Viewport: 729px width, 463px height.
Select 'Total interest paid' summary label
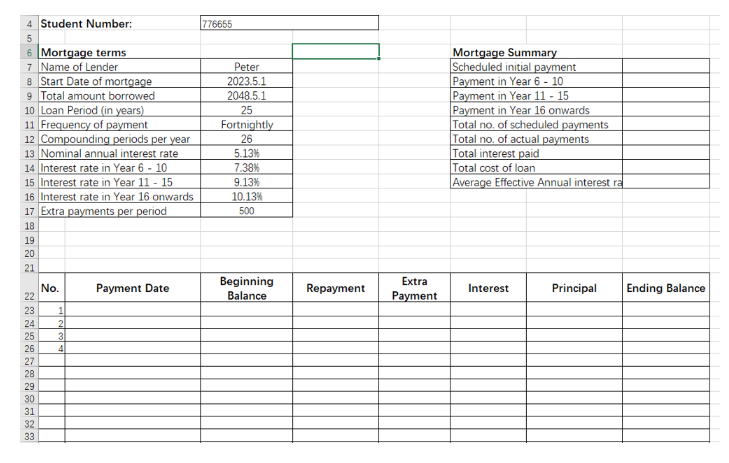(x=537, y=153)
